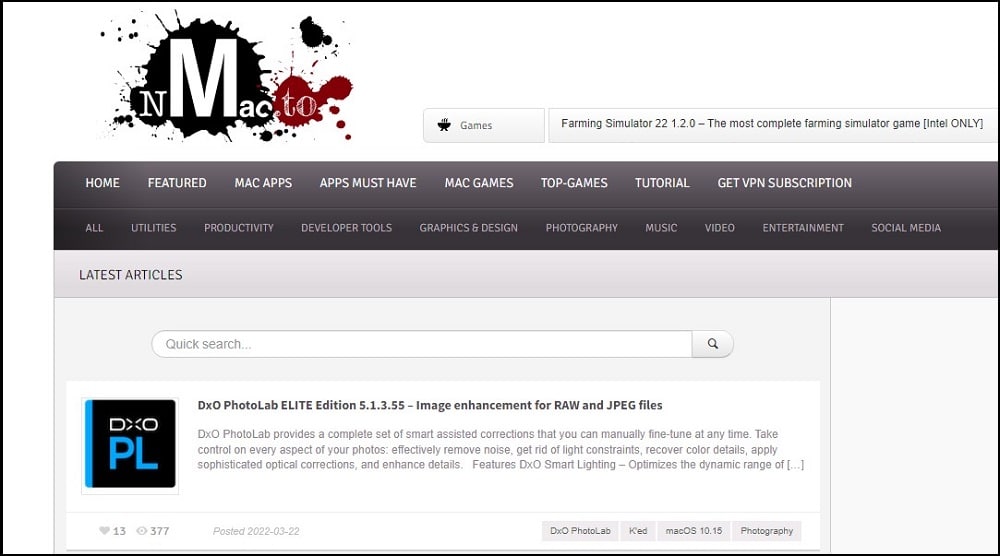Click the LATEST ARTICLES heading
The width and height of the screenshot is (1000, 556).
(x=131, y=275)
